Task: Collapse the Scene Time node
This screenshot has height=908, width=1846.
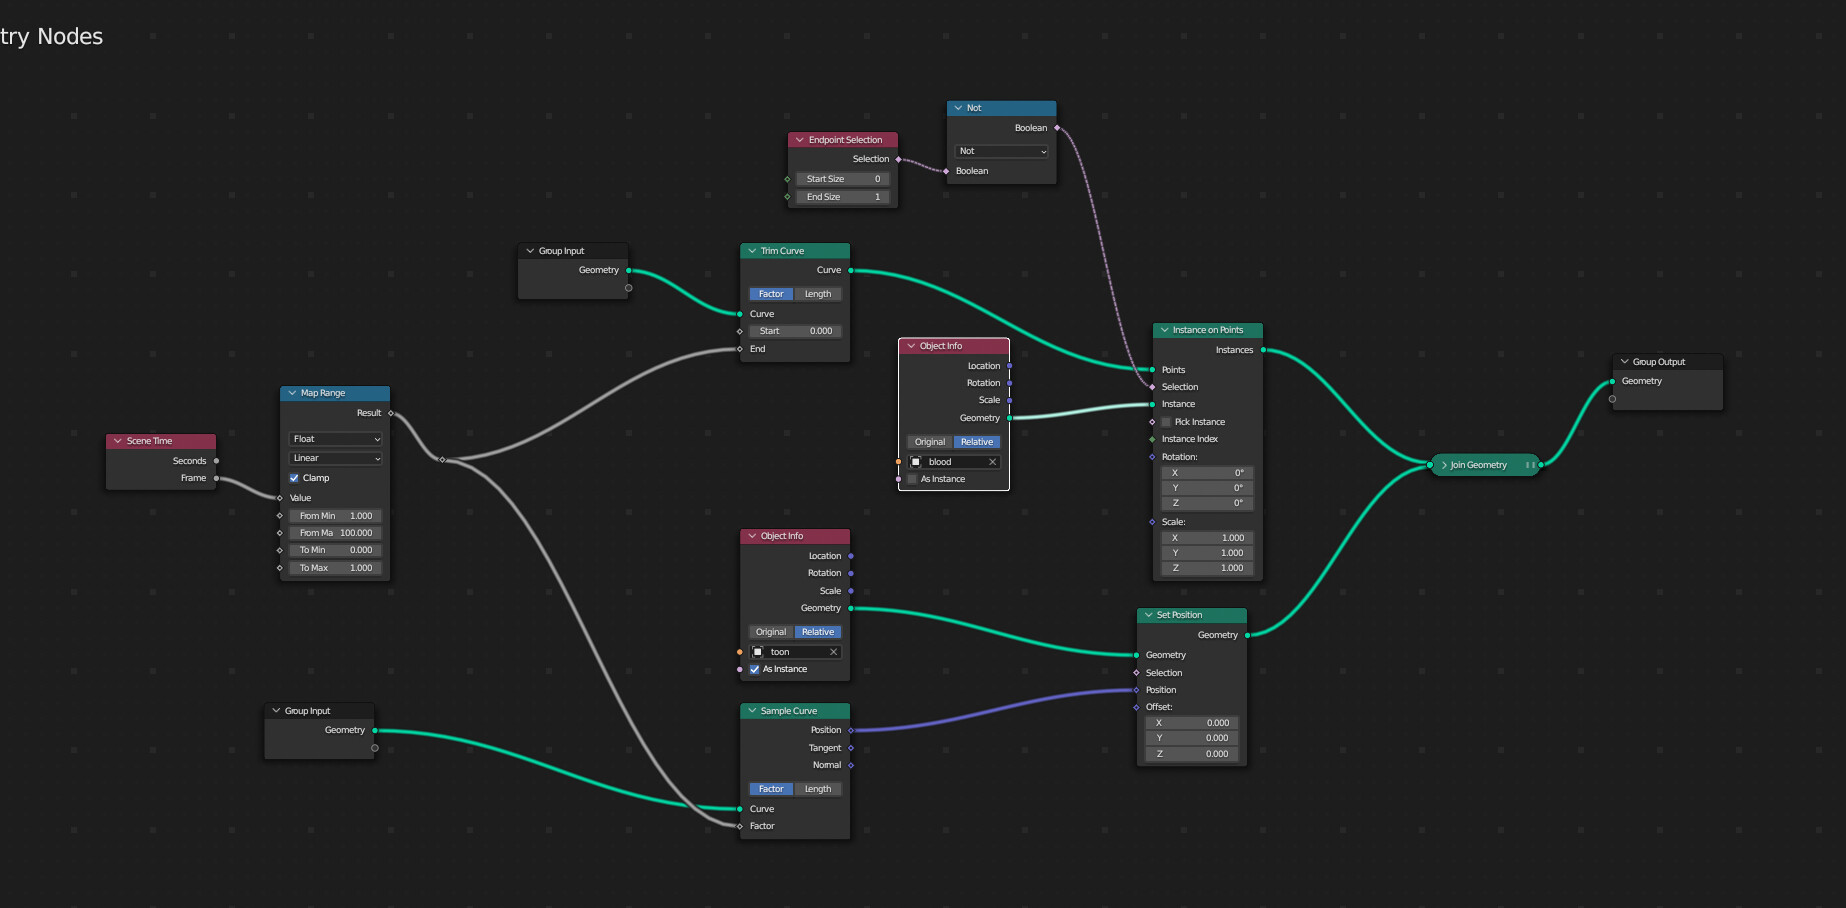Action: [x=118, y=441]
